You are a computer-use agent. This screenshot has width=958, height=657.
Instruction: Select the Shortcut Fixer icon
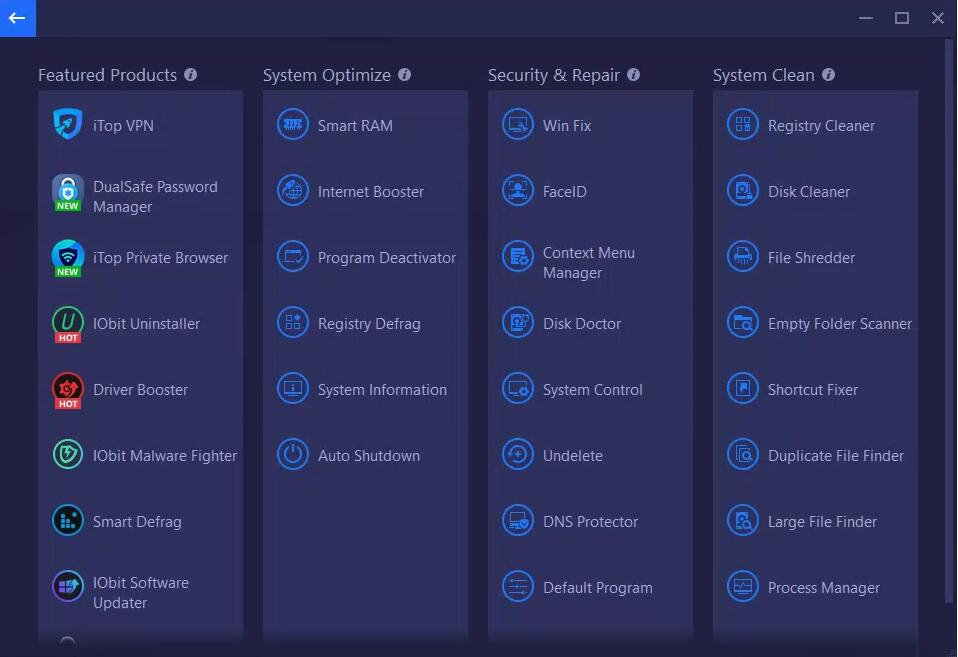click(743, 389)
